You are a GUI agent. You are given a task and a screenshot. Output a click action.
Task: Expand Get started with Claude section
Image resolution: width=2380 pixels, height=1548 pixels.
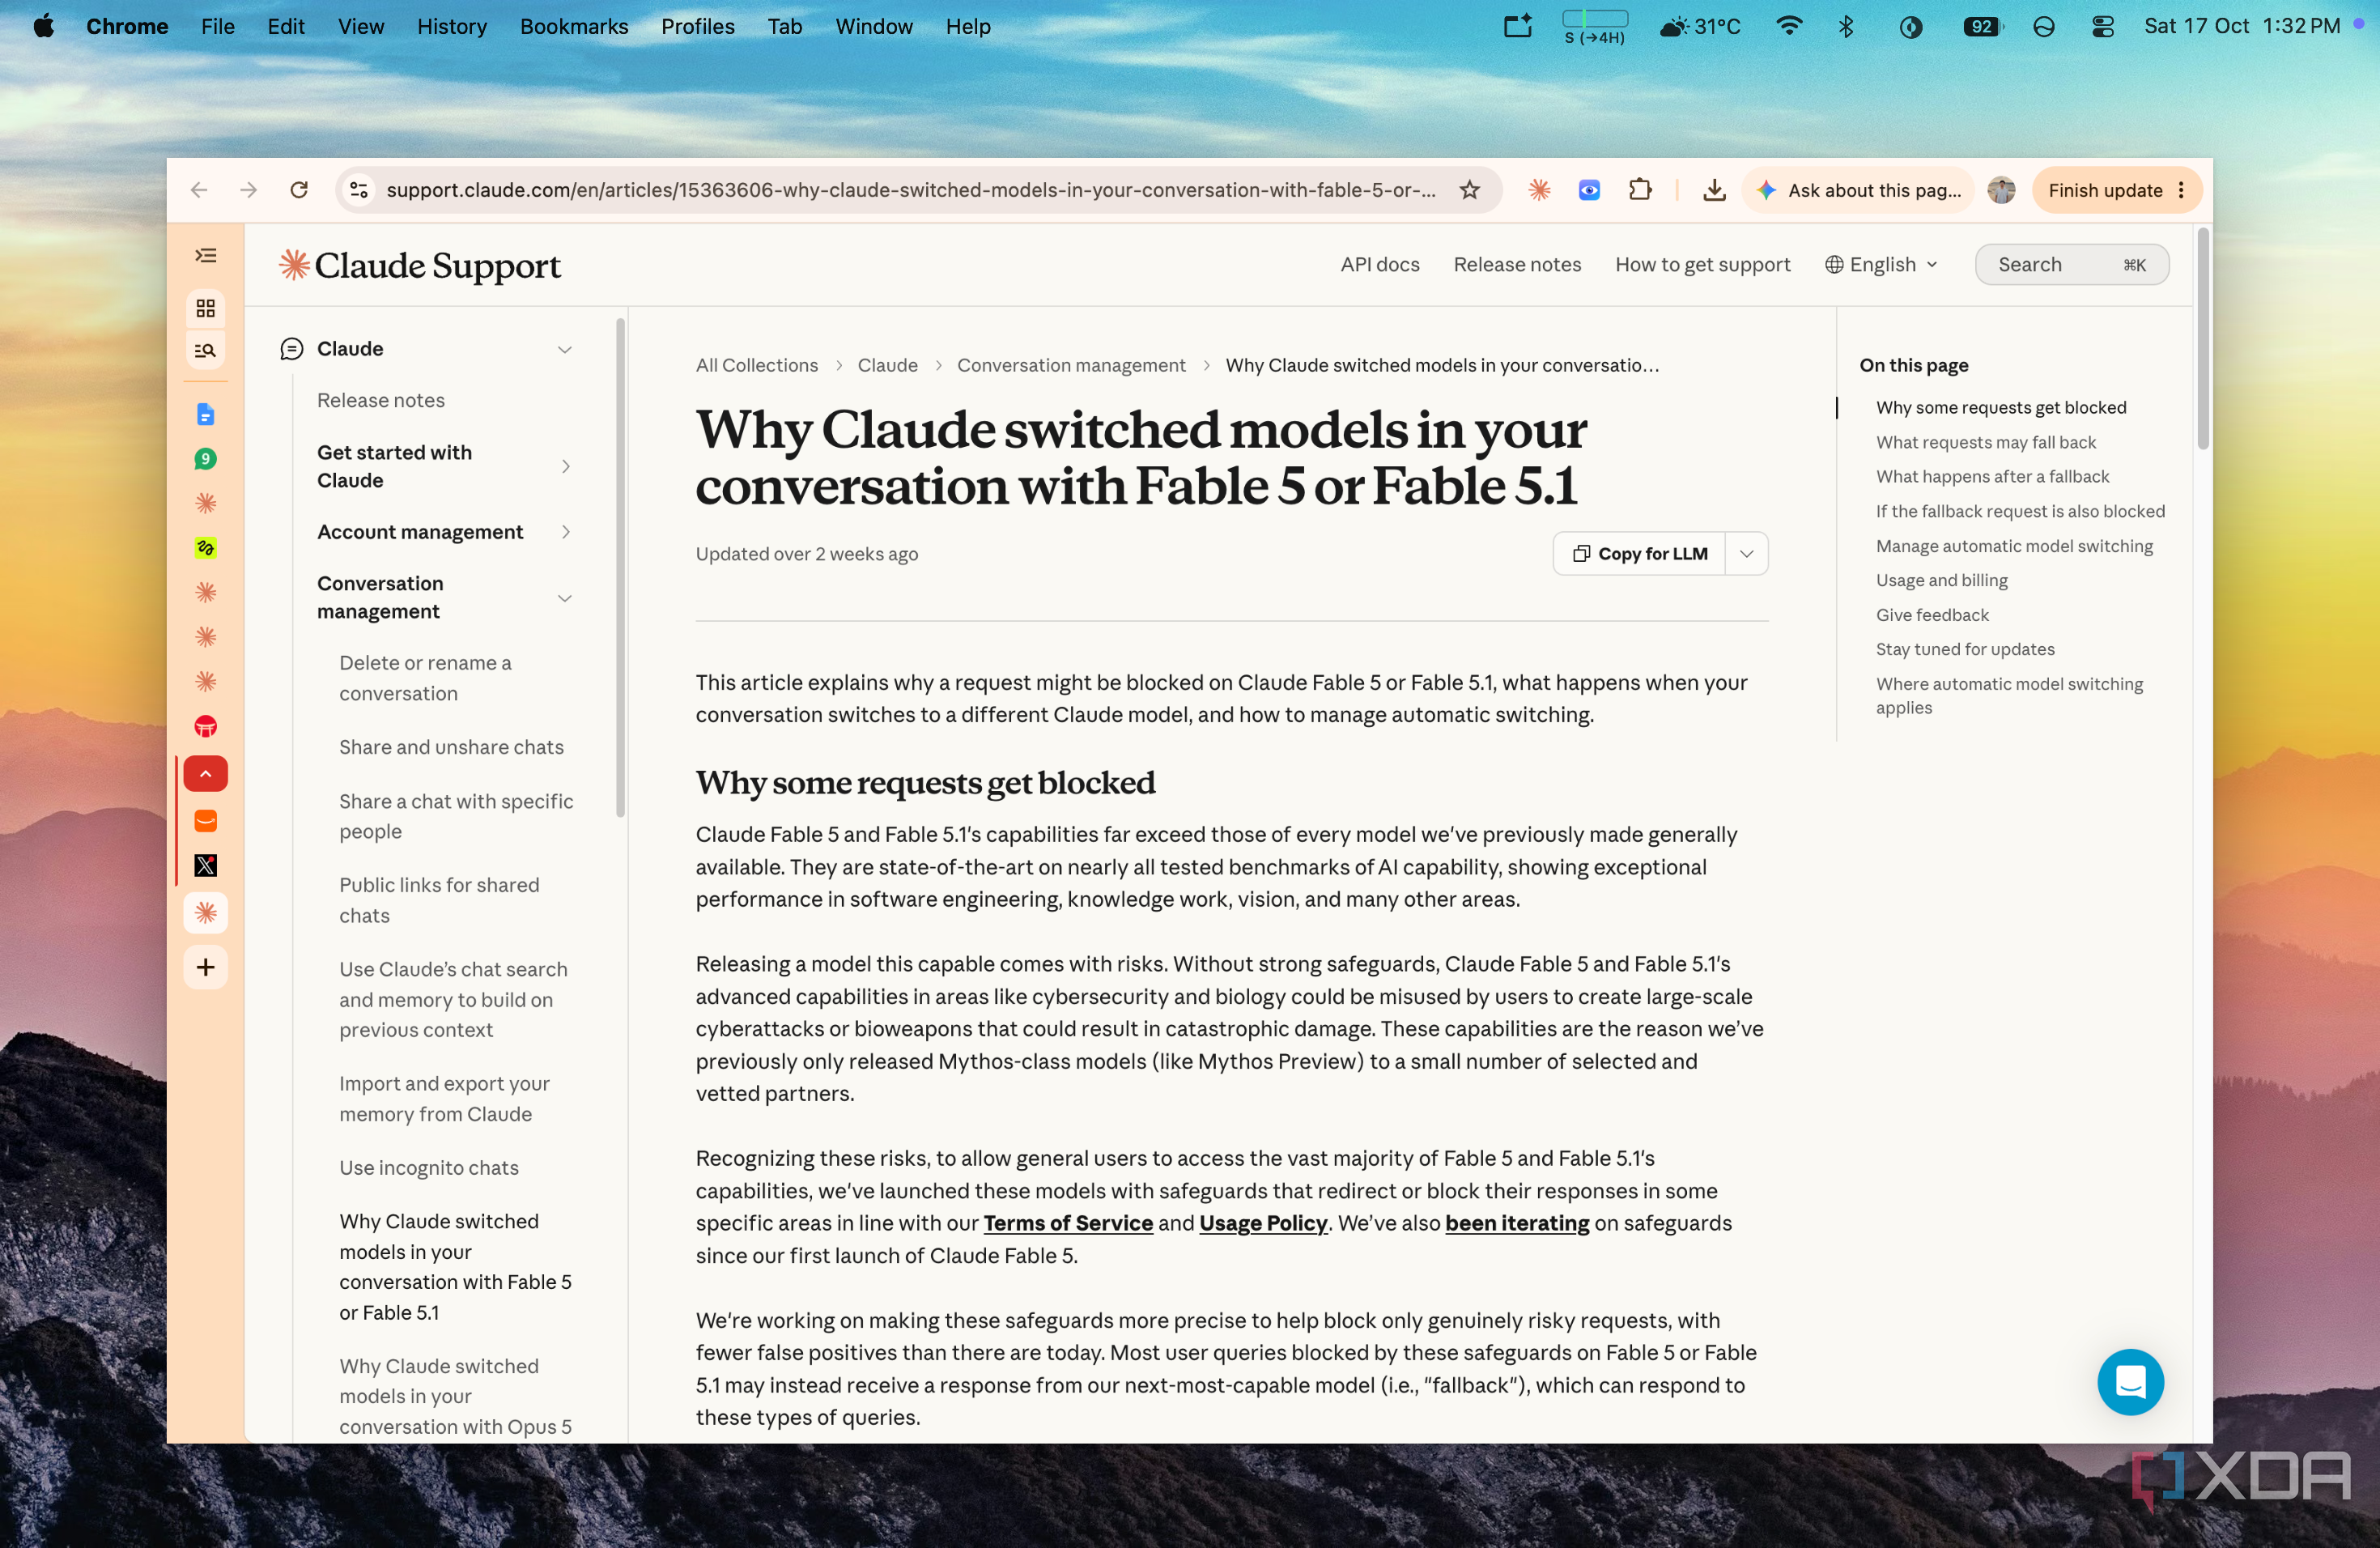[566, 467]
